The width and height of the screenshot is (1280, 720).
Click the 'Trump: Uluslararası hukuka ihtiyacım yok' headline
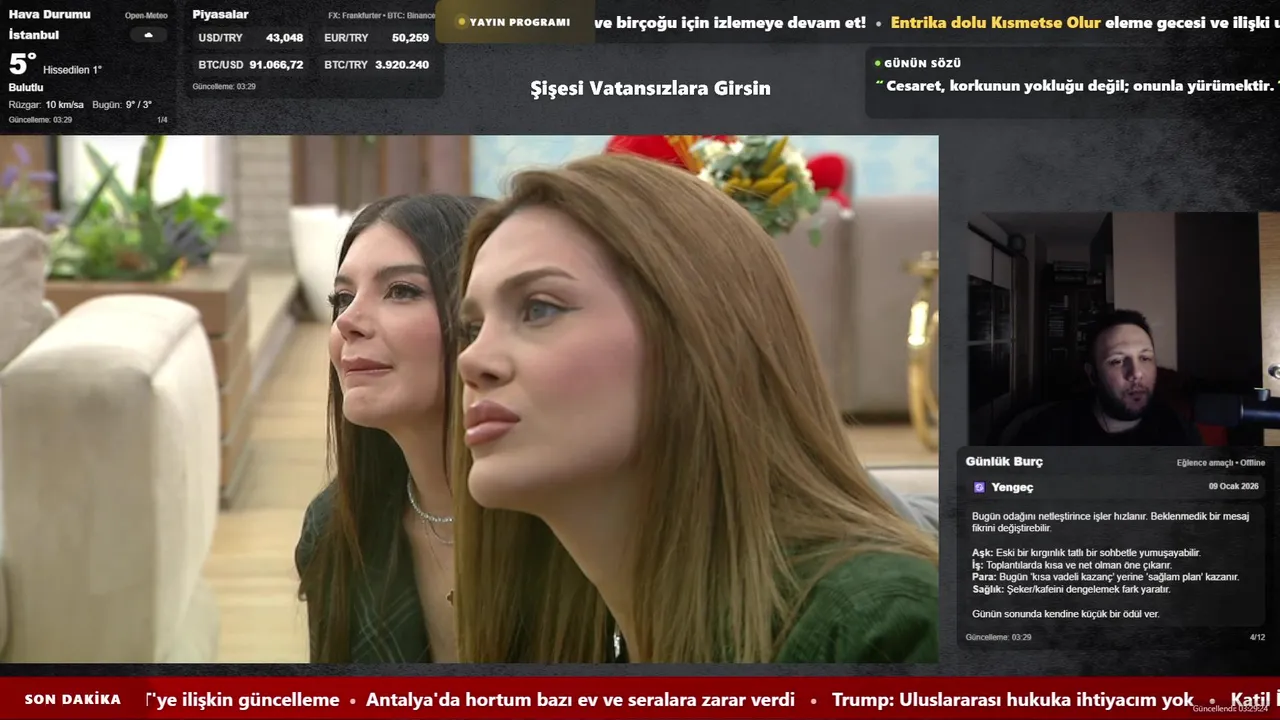1013,700
